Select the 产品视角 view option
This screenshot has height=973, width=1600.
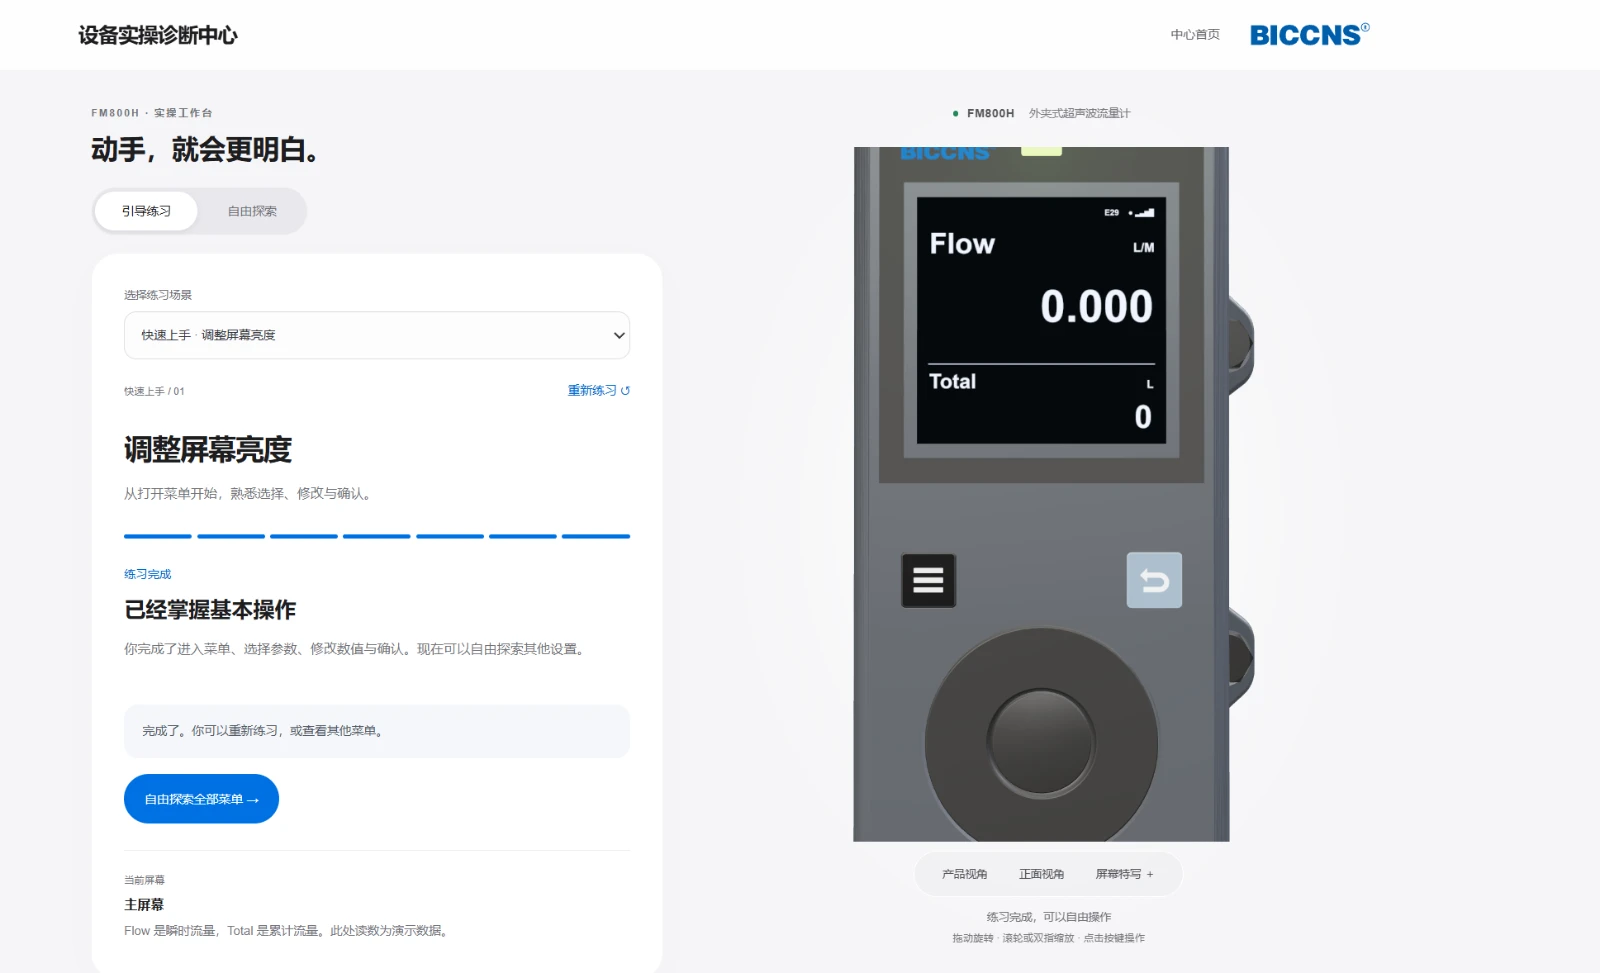point(964,874)
